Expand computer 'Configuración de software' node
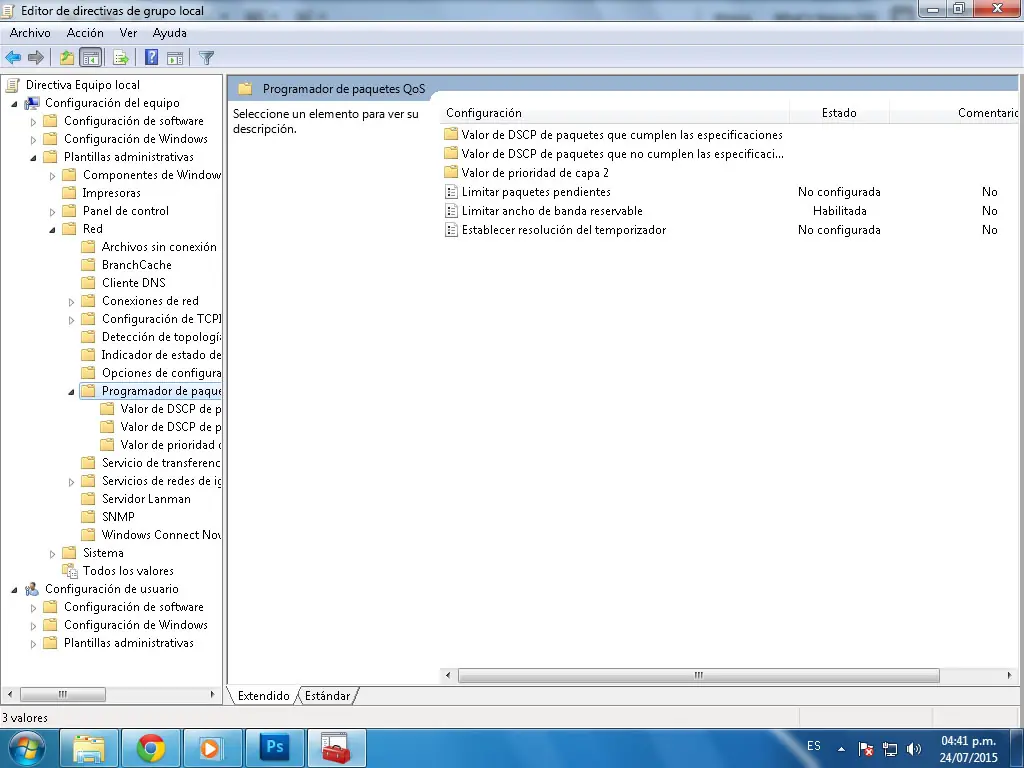 pos(33,121)
